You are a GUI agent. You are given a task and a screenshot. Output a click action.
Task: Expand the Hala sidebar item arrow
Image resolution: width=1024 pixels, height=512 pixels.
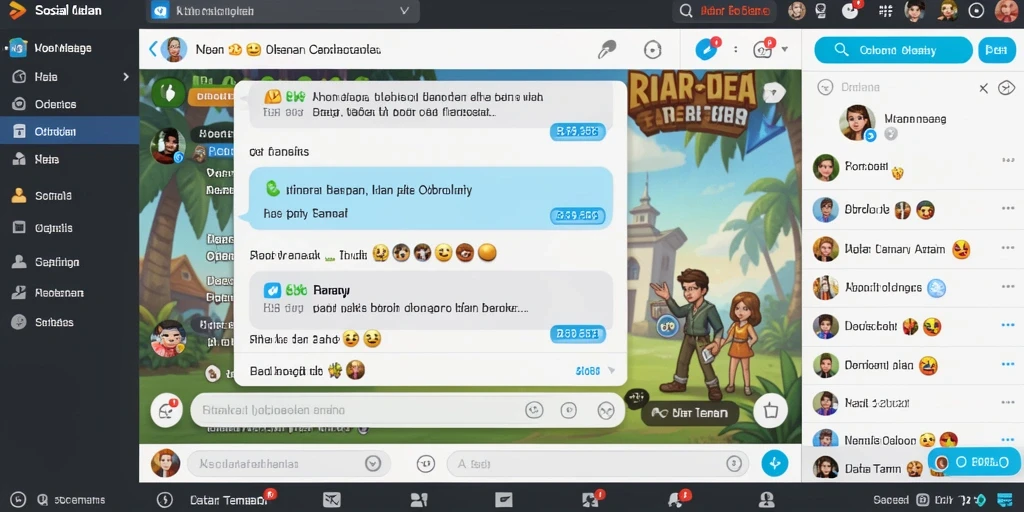(x=126, y=76)
